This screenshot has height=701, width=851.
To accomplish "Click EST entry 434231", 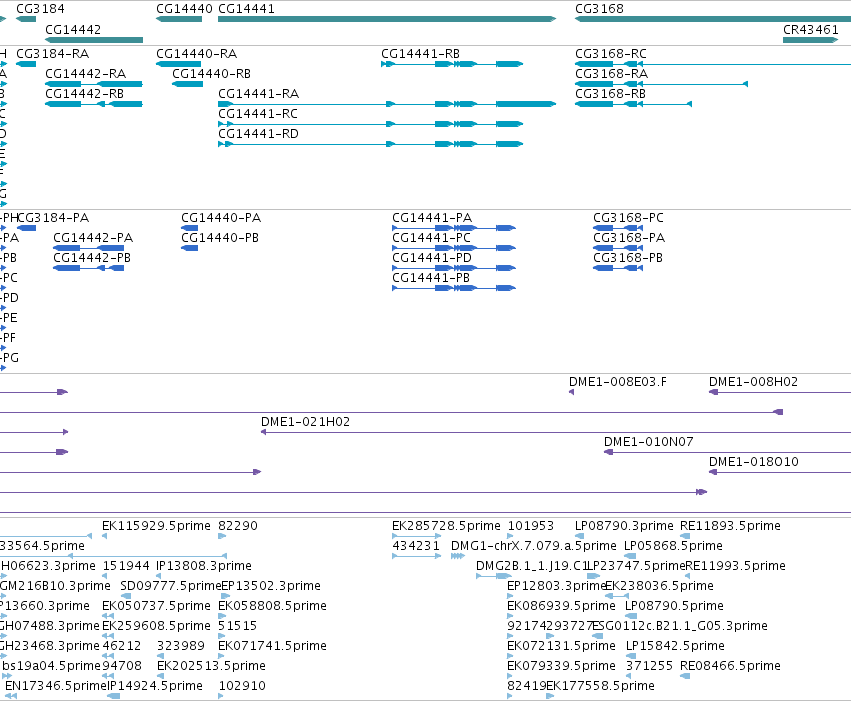I will (416, 546).
